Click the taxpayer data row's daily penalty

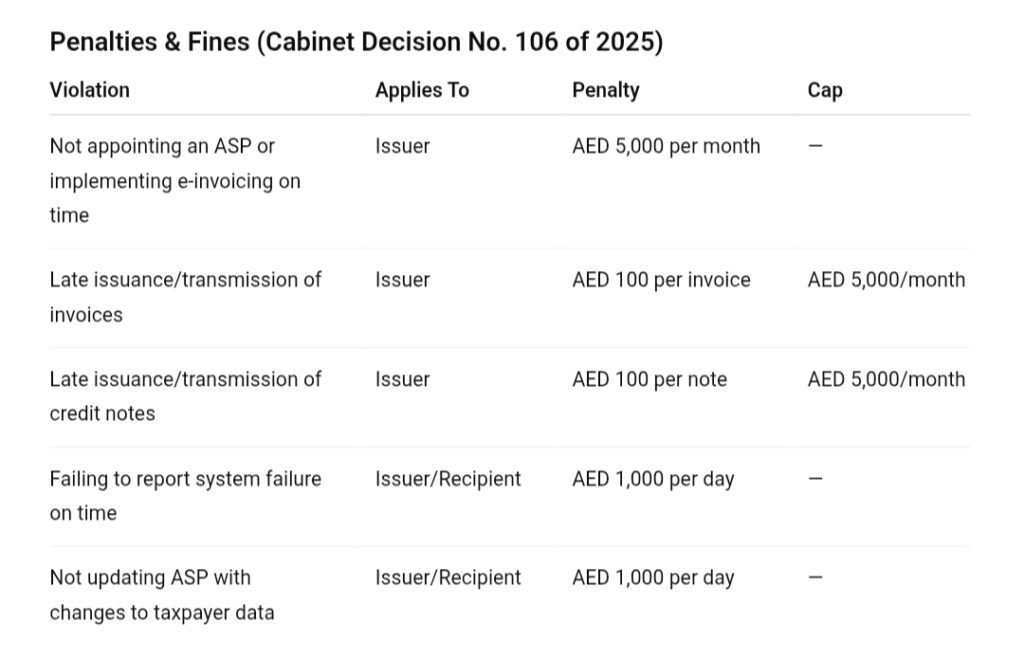click(653, 578)
